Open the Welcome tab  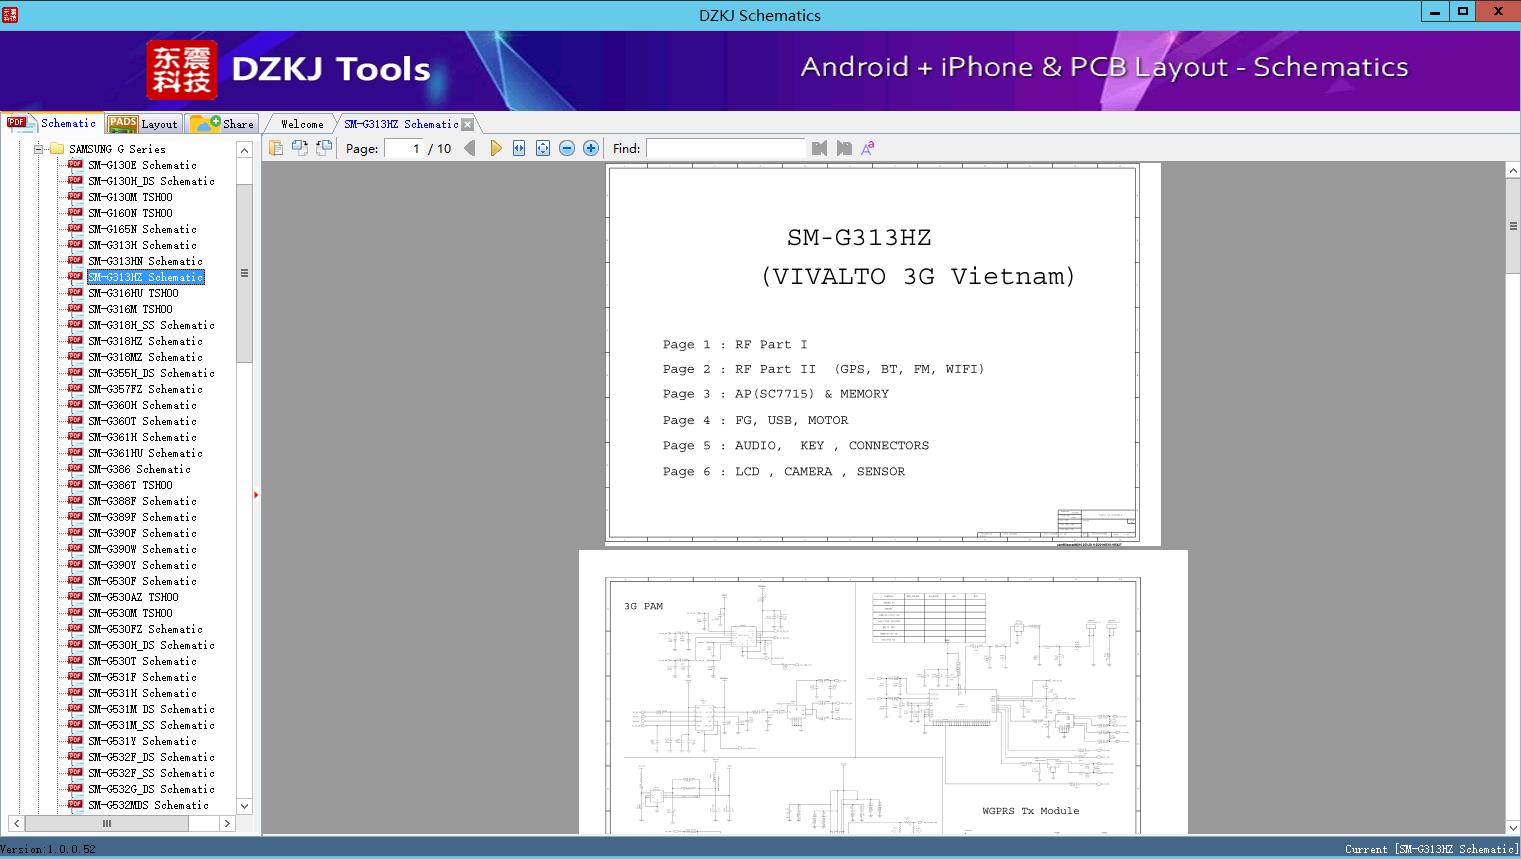(301, 124)
